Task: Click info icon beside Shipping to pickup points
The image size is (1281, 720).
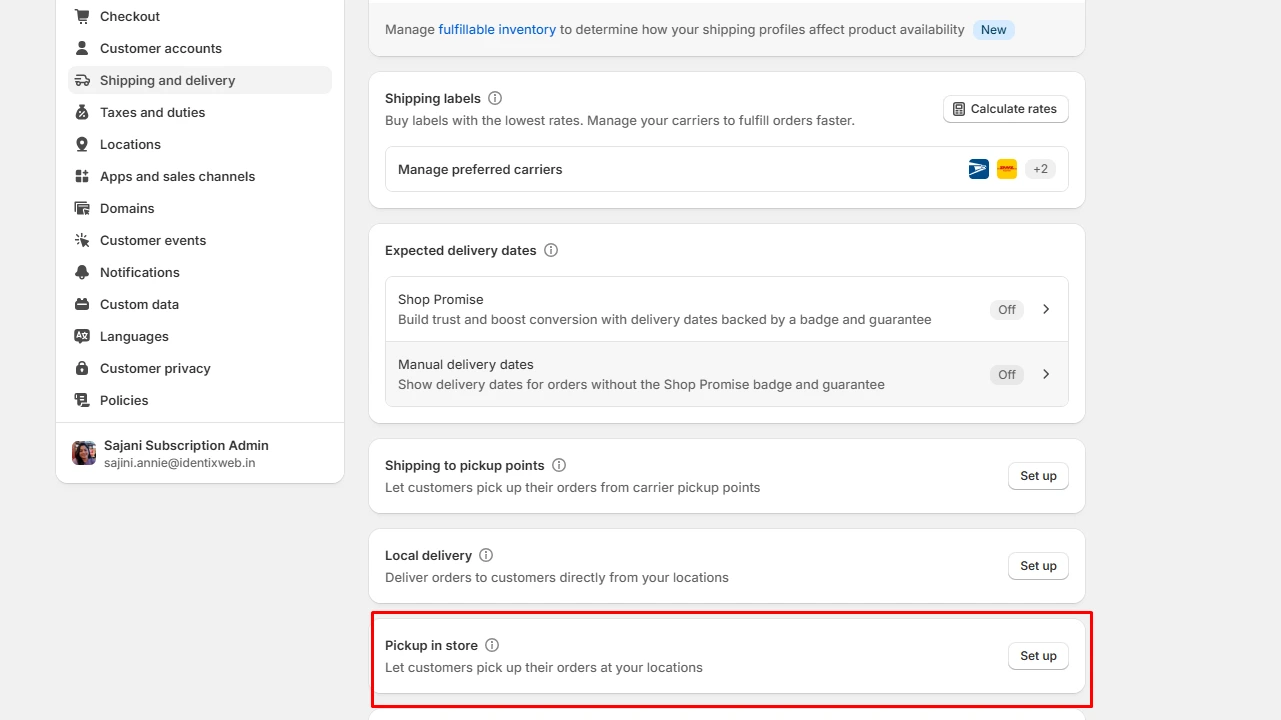Action: (559, 465)
